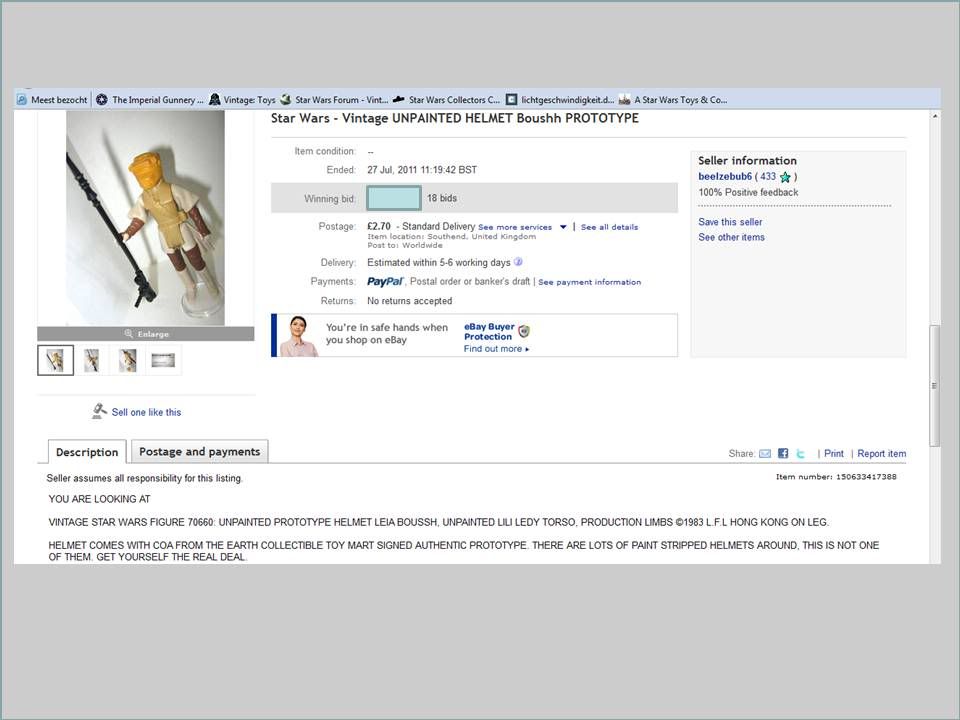Switch to the Description tab
Viewport: 960px width, 720px height.
[87, 452]
